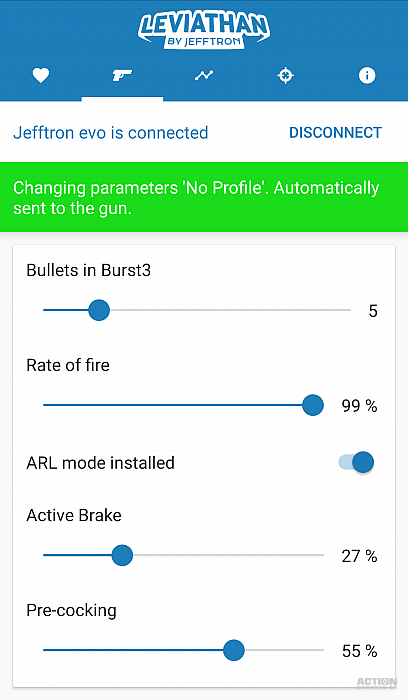Viewport: 408px width, 700px height.
Task: Select the gun settings tab icon
Action: pos(122,75)
